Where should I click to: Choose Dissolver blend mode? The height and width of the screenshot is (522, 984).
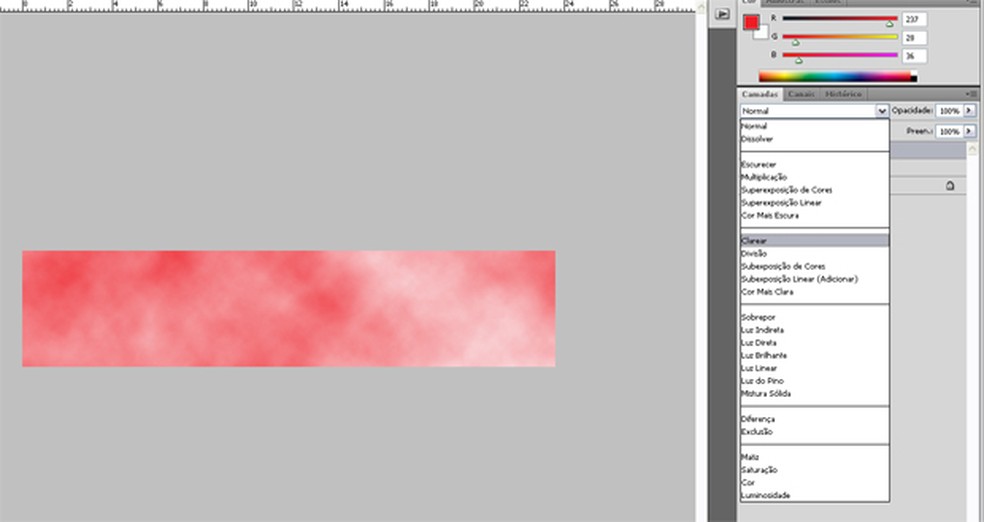click(815, 139)
